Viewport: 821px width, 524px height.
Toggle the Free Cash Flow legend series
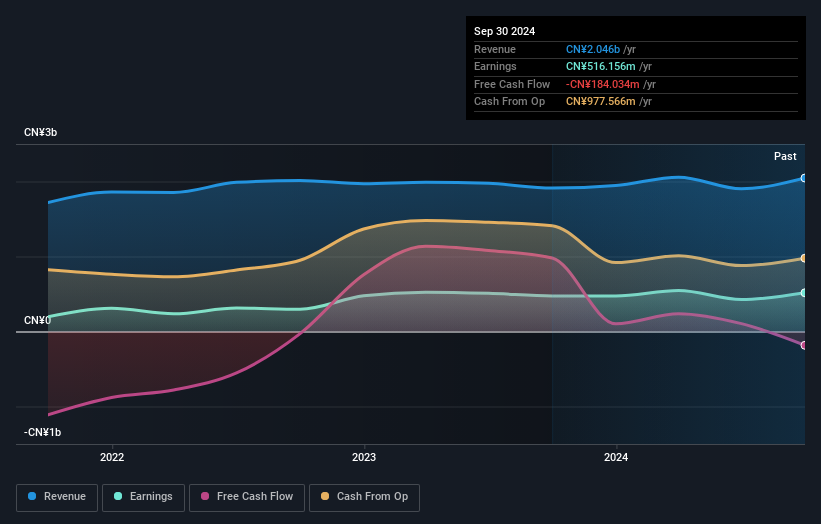point(247,497)
